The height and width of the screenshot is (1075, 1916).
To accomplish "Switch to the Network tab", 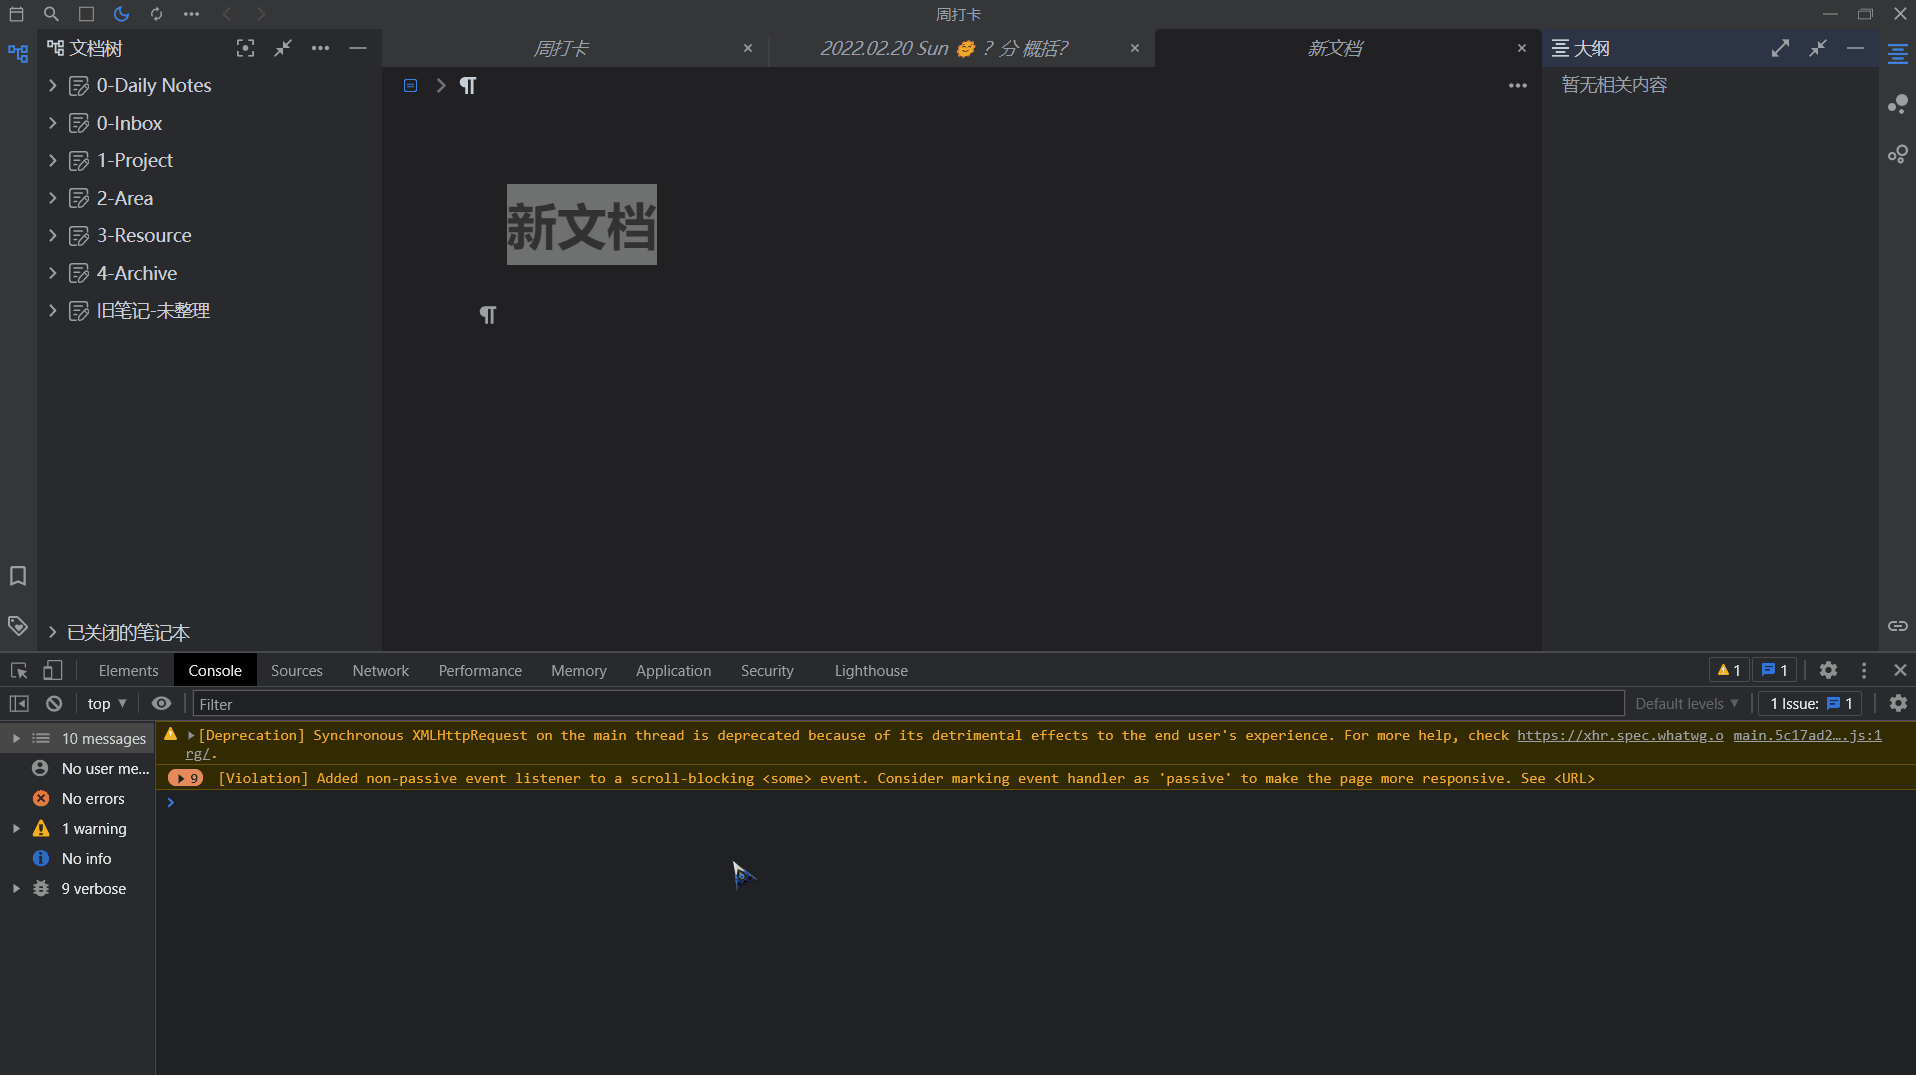I will (x=380, y=671).
